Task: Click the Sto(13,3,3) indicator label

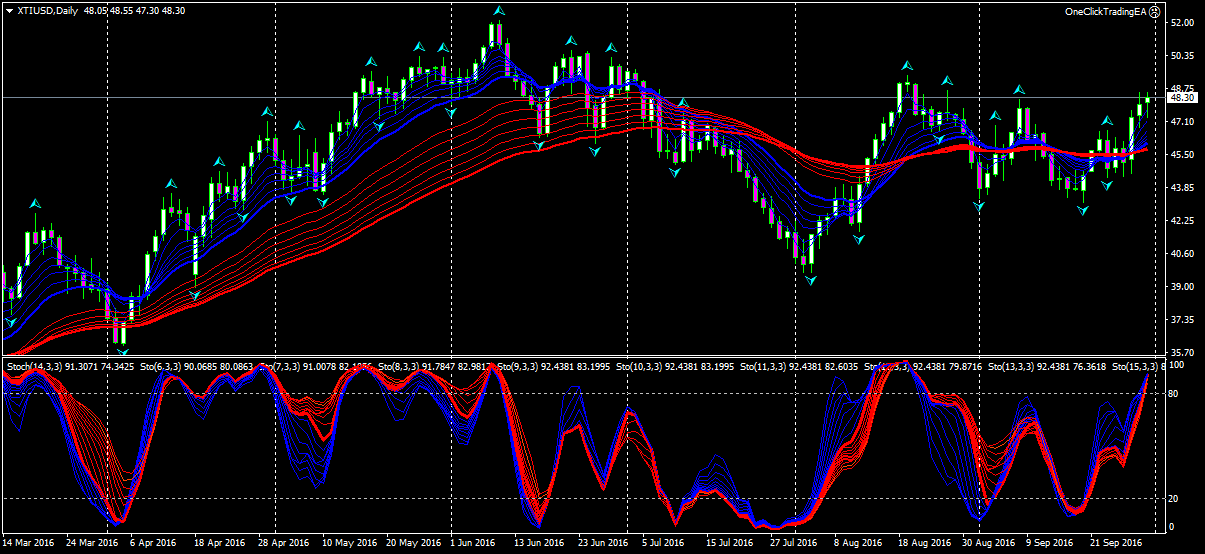Action: 1011,368
